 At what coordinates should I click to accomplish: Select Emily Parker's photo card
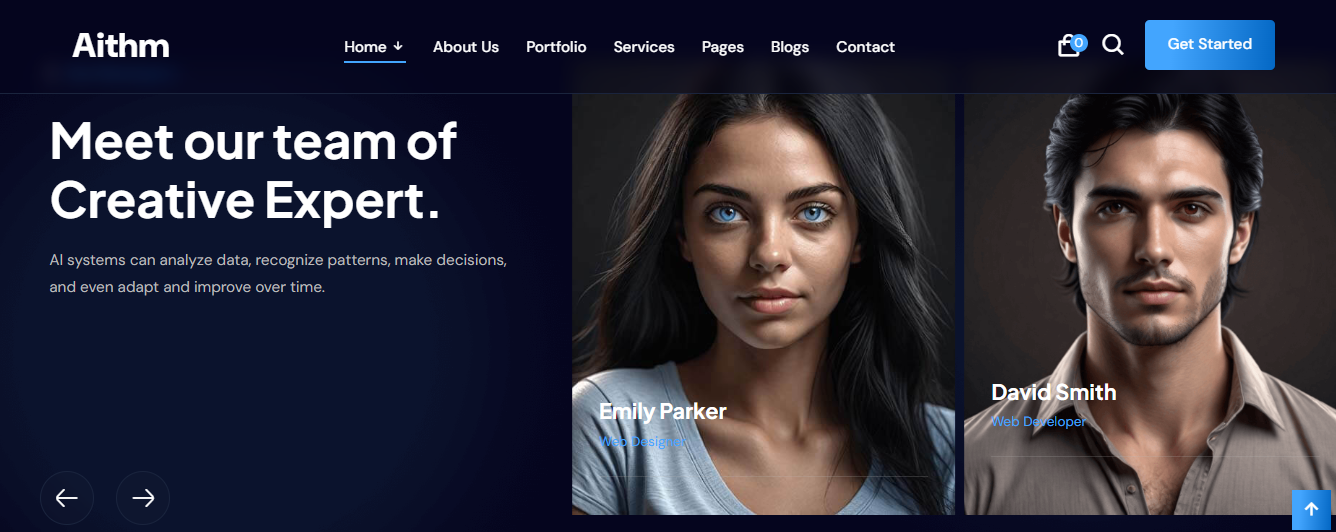[x=763, y=304]
